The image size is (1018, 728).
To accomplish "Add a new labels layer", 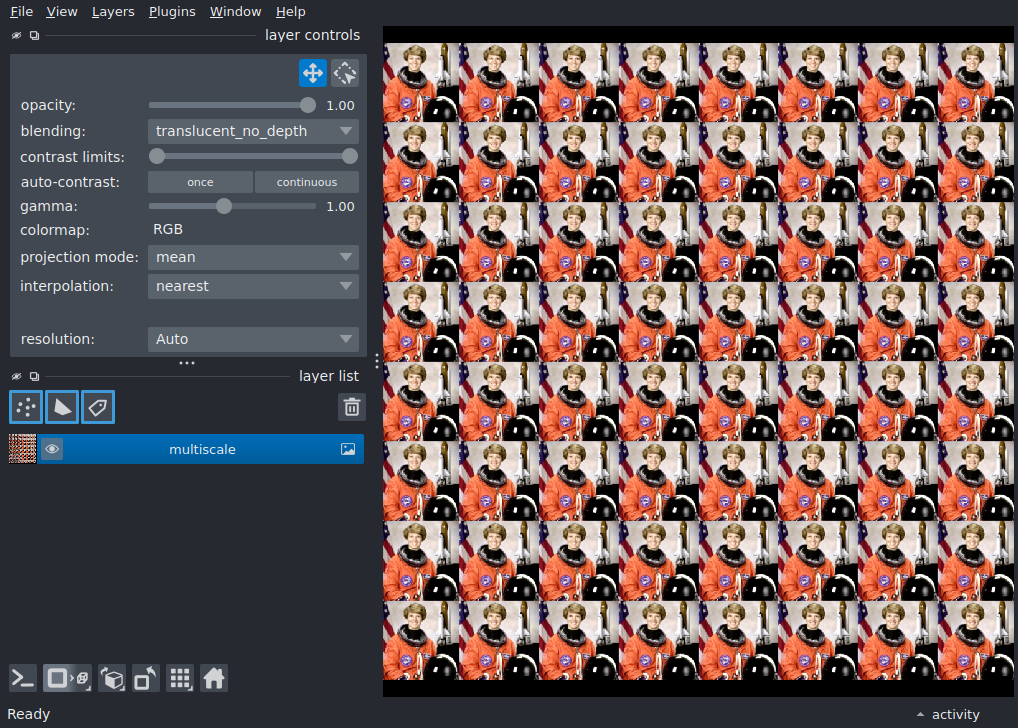I will coord(98,407).
